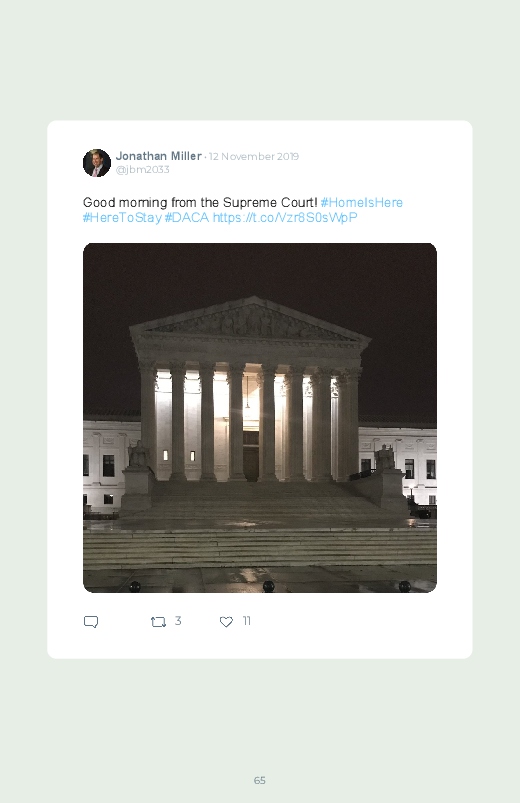This screenshot has height=803, width=520.
Task: Click the reply speech bubble icon
Action: coord(91,622)
